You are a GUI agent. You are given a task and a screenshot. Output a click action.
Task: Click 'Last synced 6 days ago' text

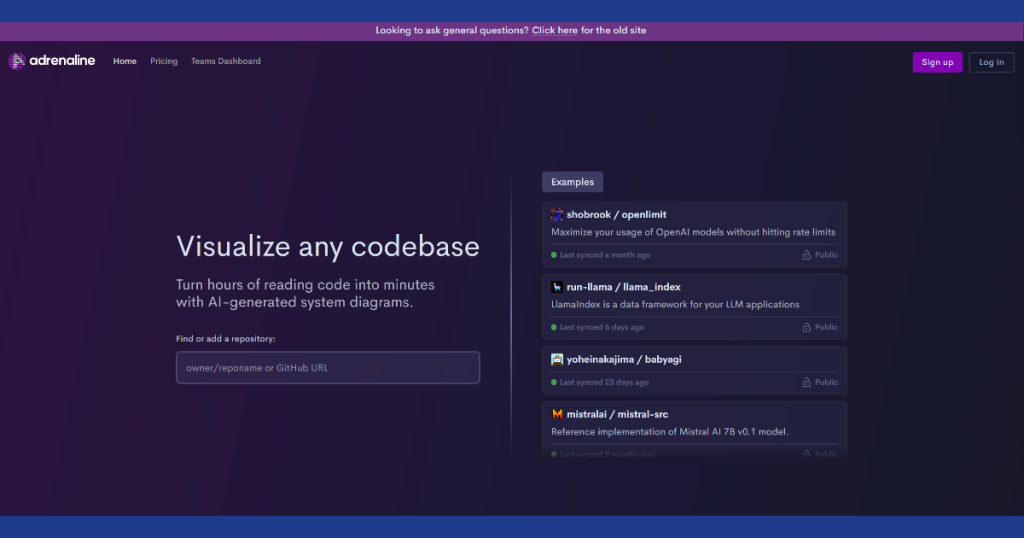[x=601, y=328]
